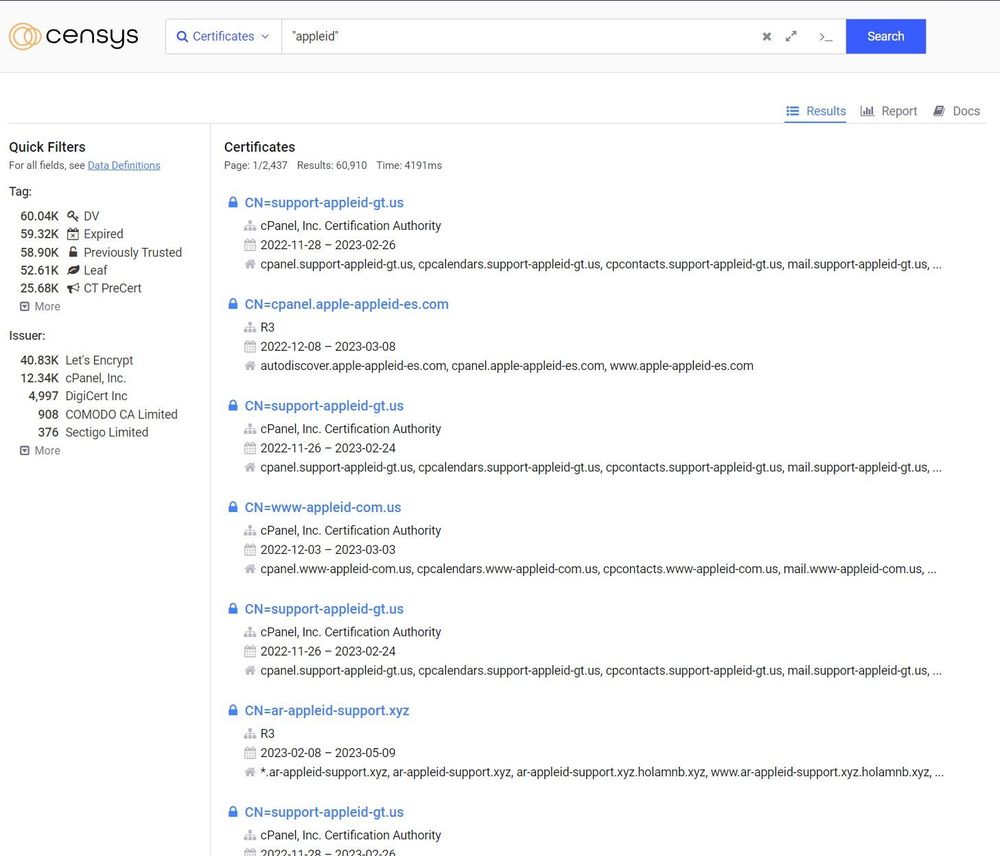1000x856 pixels.
Task: Click home icon beside autodiscover.apple-appleid-es.com names
Action: click(x=250, y=365)
